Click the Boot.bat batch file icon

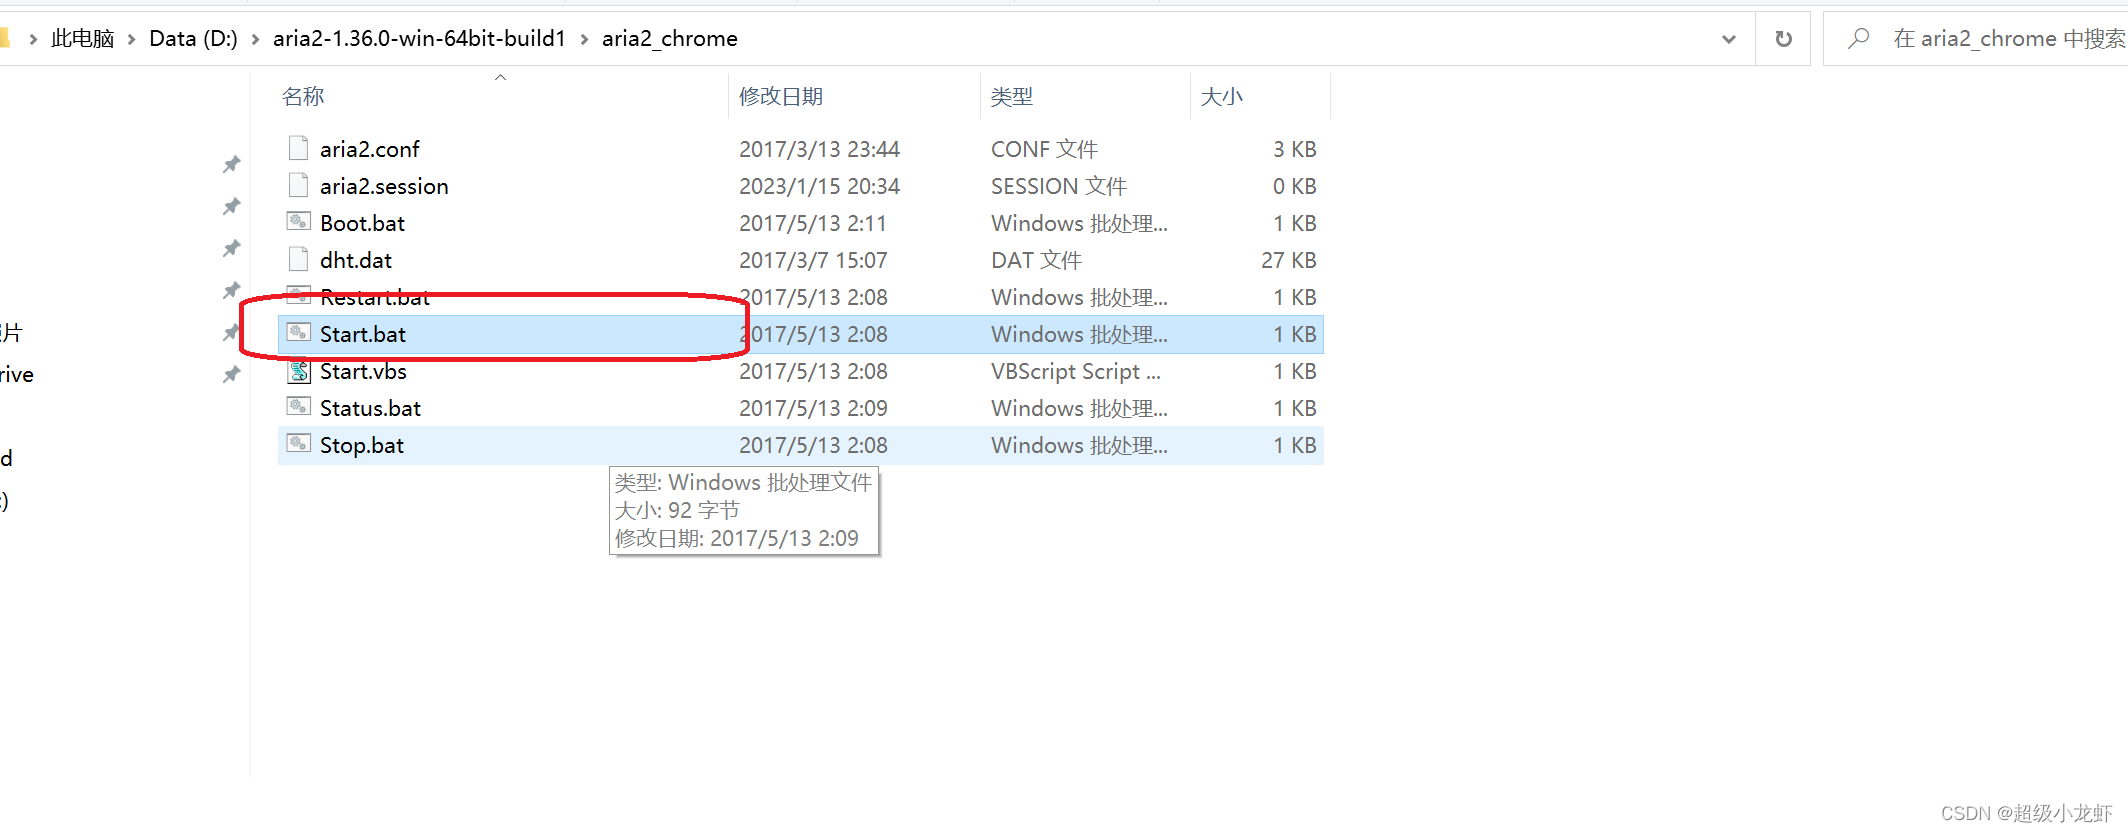pos(298,221)
